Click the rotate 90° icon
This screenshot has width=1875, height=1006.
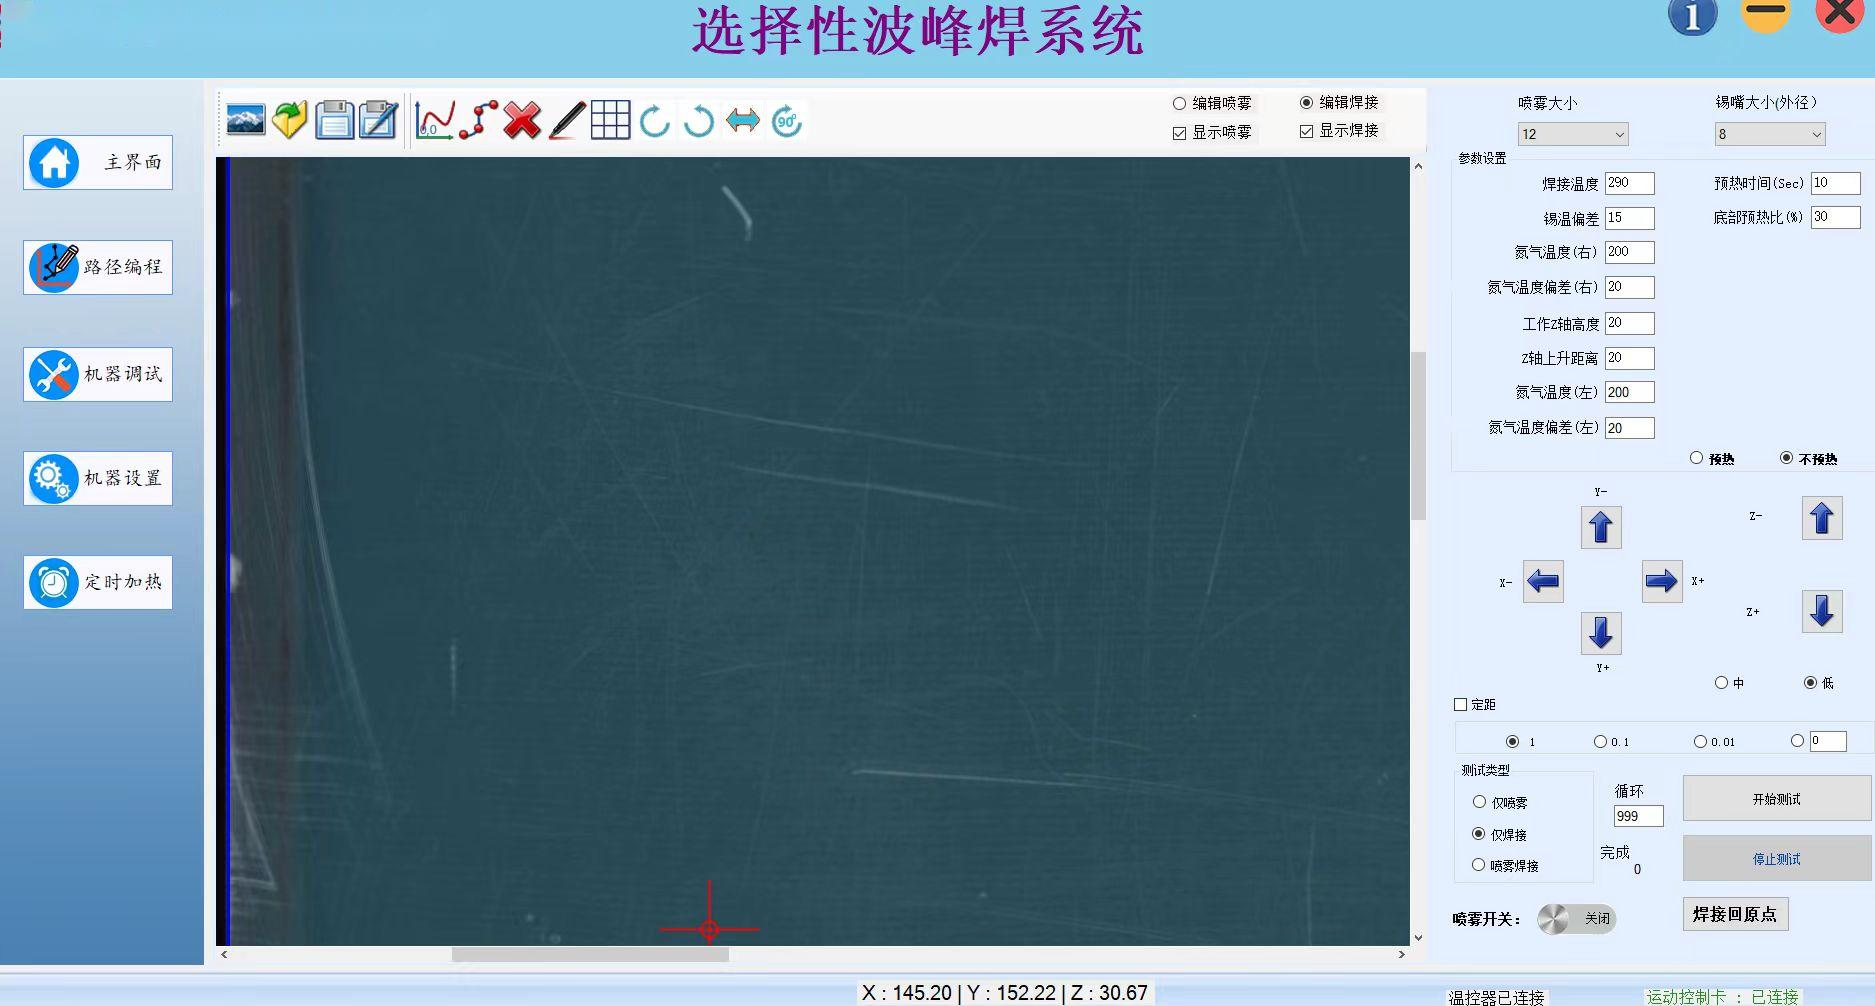coord(787,121)
